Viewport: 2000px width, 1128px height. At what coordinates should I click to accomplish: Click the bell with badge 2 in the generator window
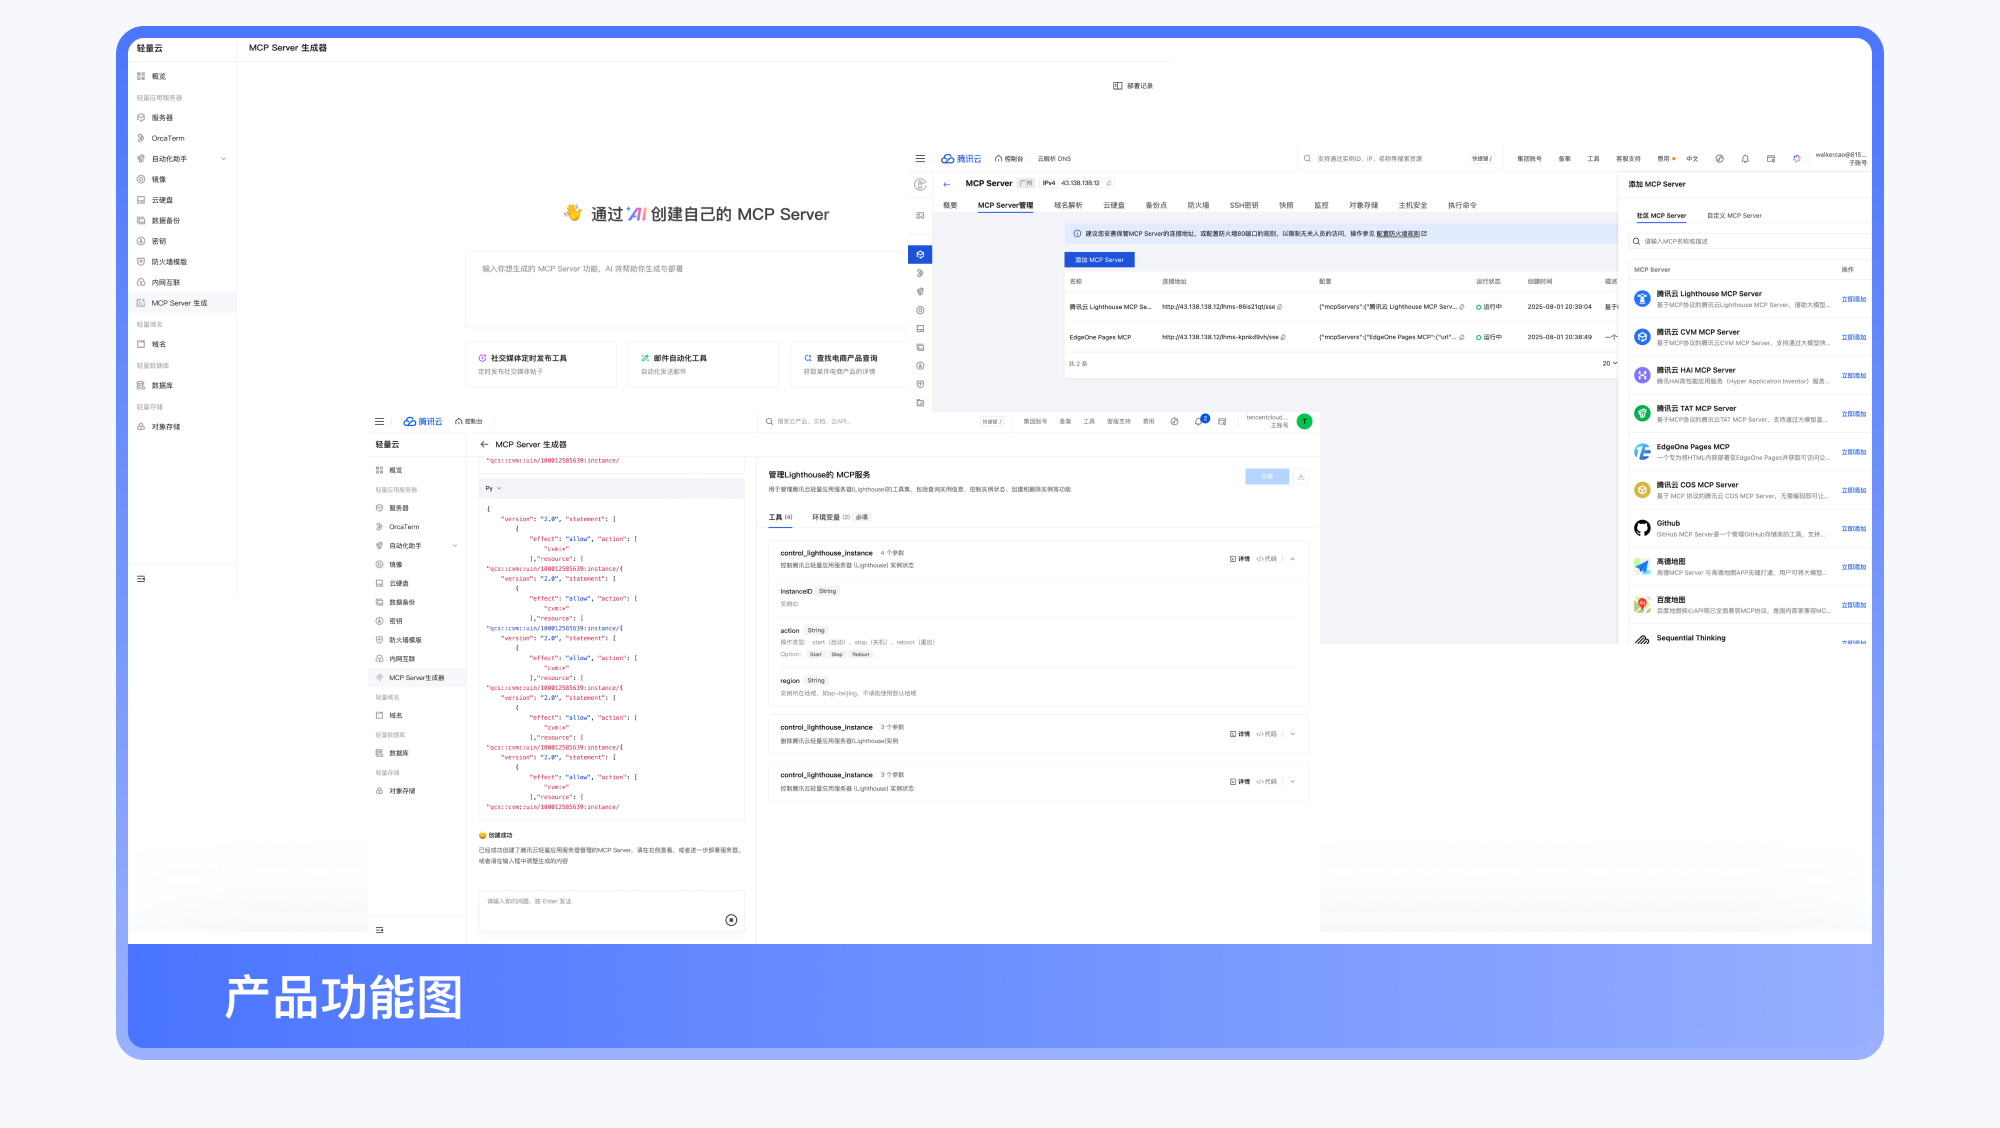pos(1199,421)
